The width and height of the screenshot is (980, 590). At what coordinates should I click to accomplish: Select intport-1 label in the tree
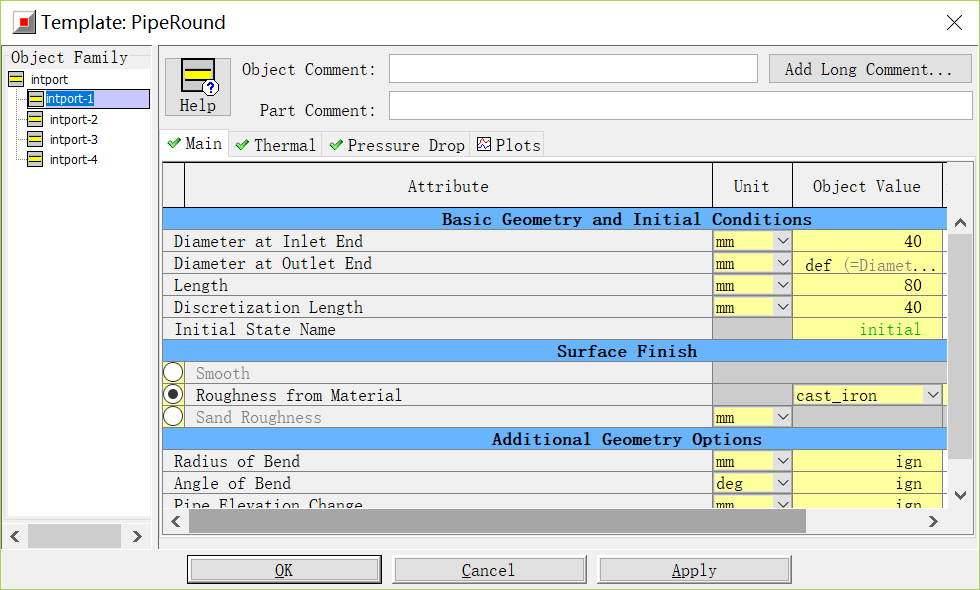[69, 99]
